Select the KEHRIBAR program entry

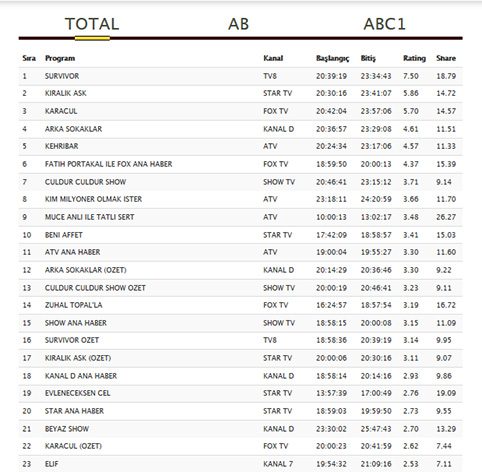pos(62,146)
